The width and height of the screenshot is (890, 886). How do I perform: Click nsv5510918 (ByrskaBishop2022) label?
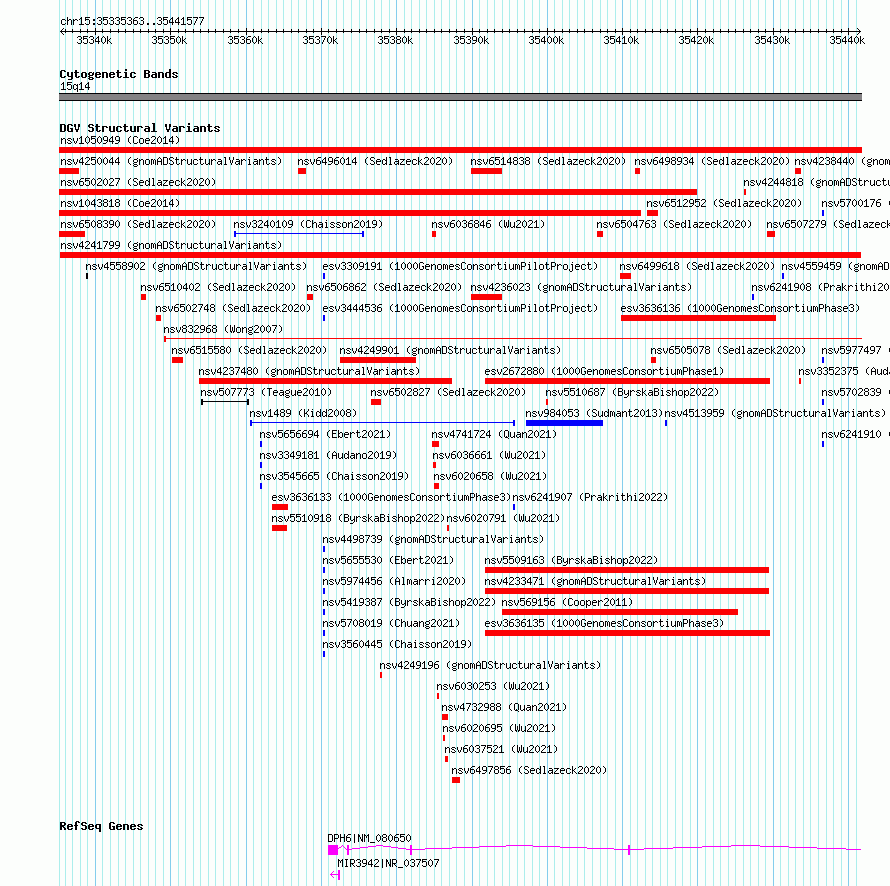pyautogui.click(x=358, y=518)
